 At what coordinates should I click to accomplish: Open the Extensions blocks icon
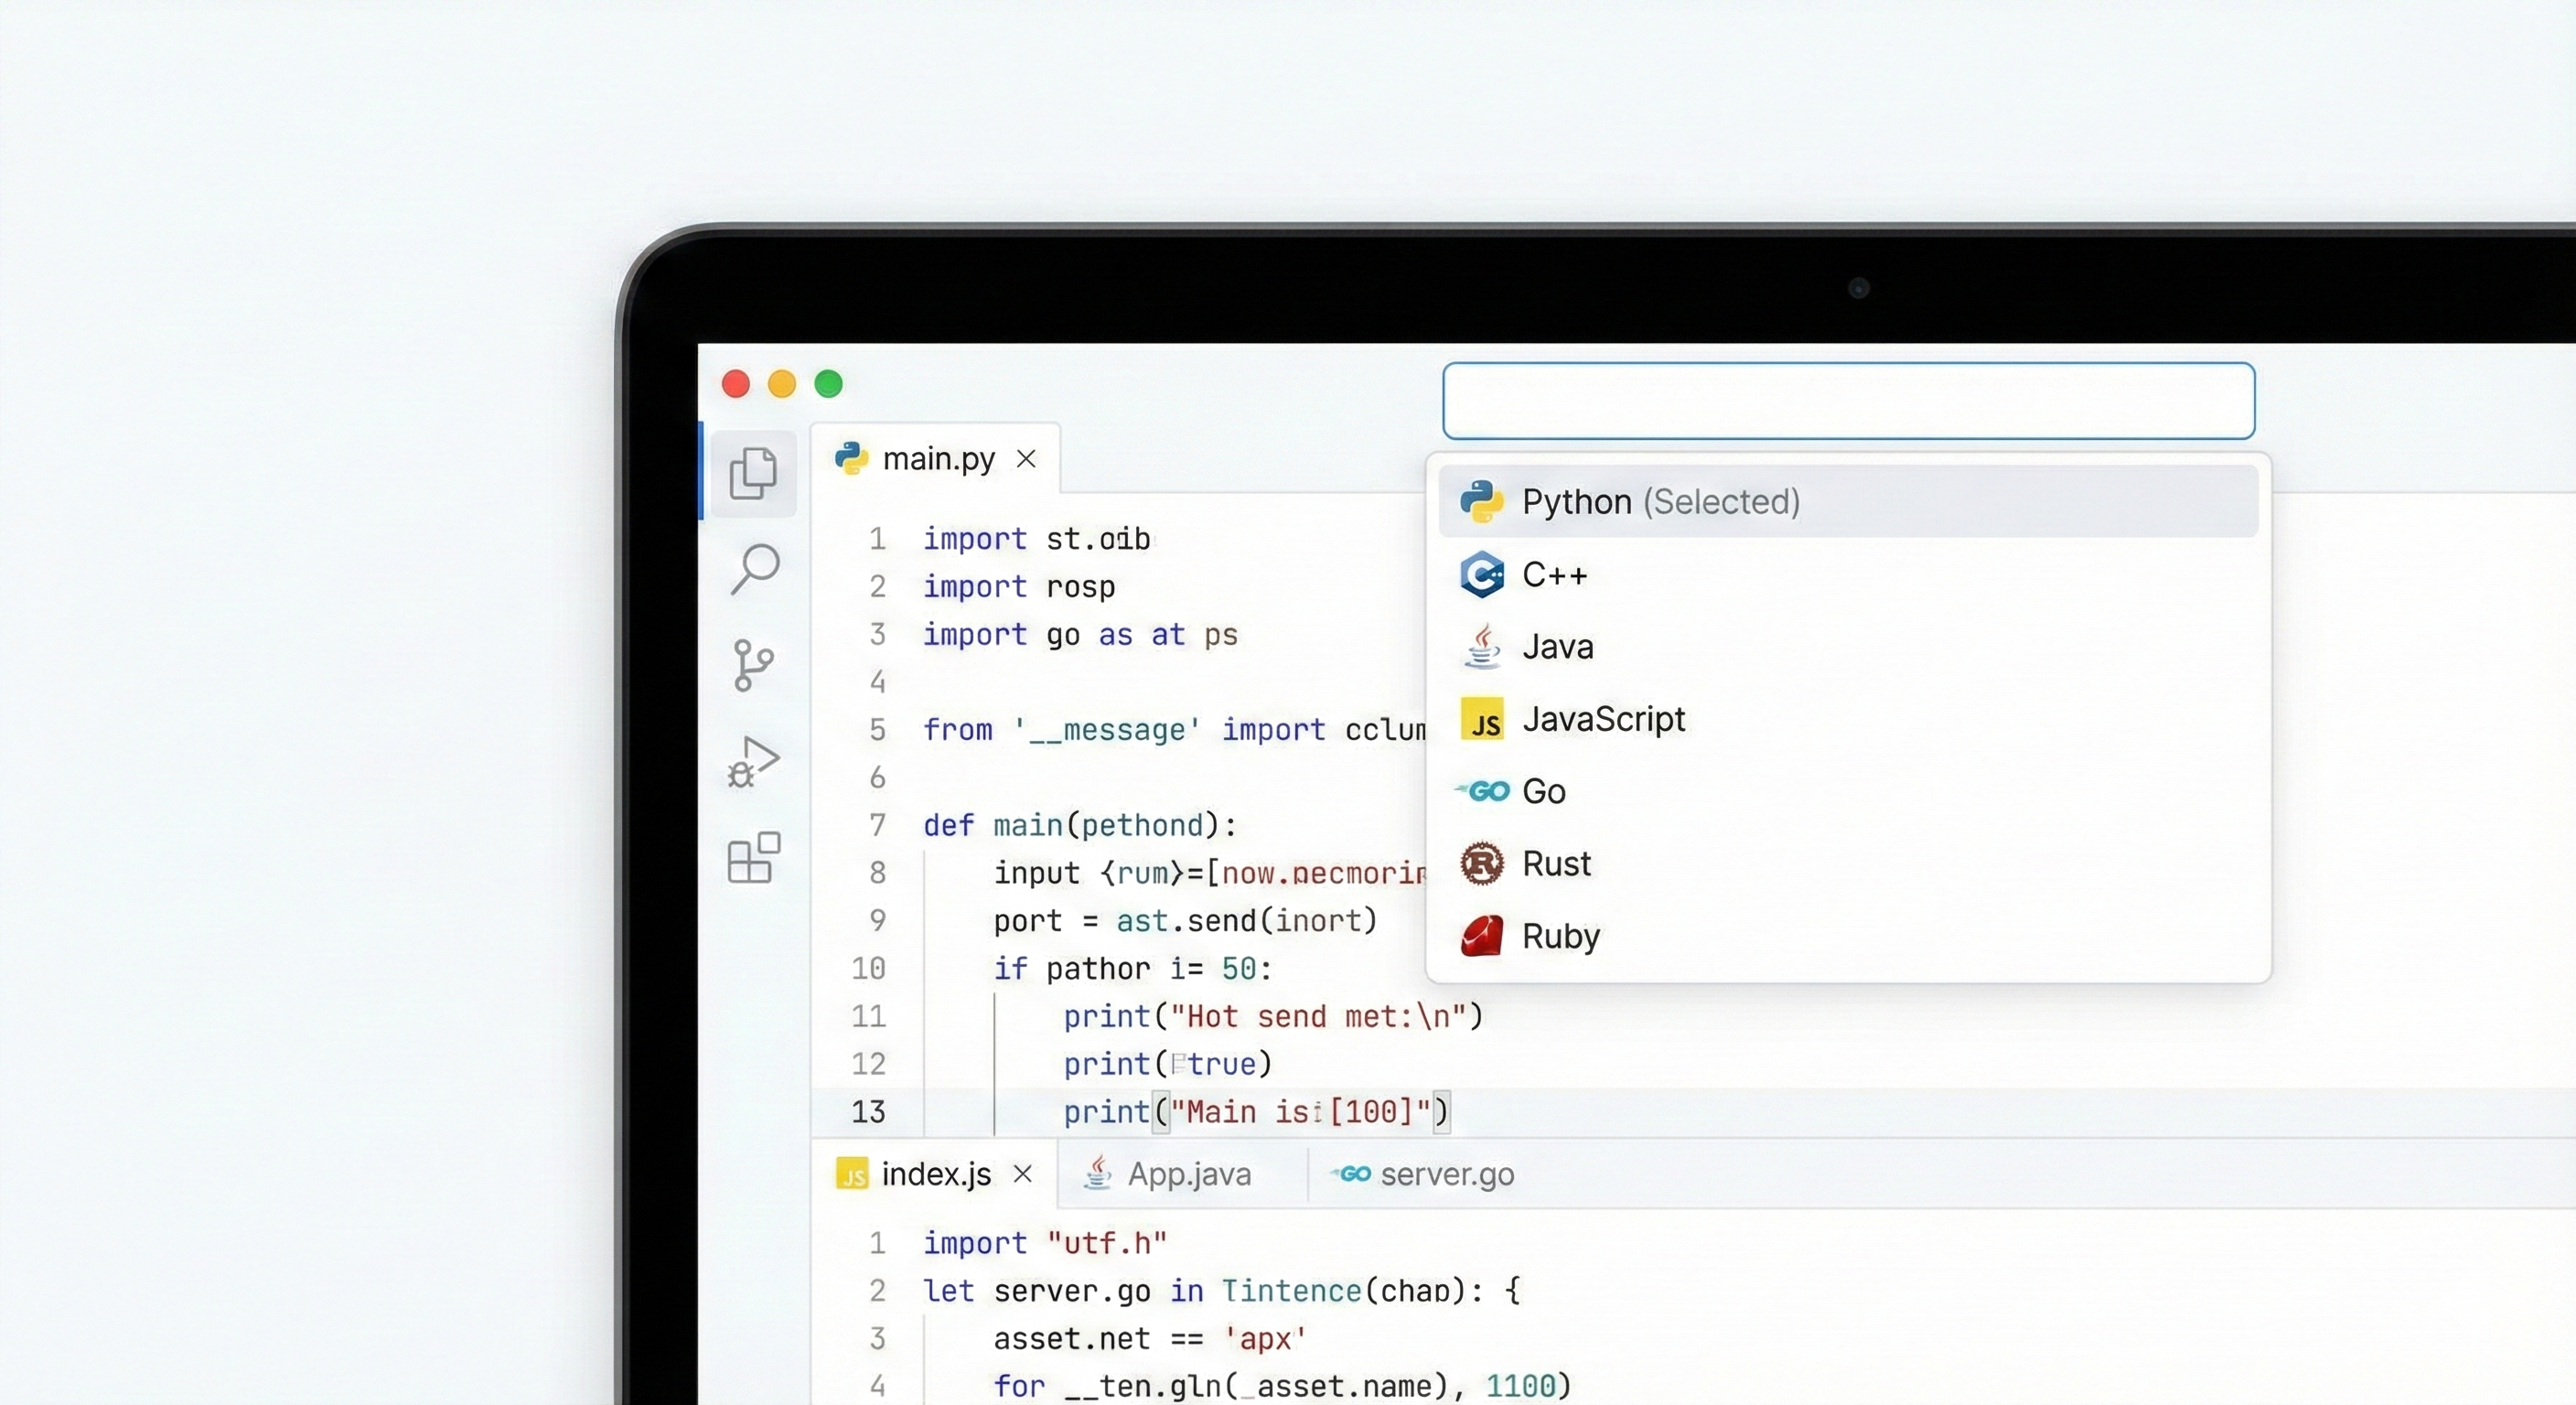753,858
